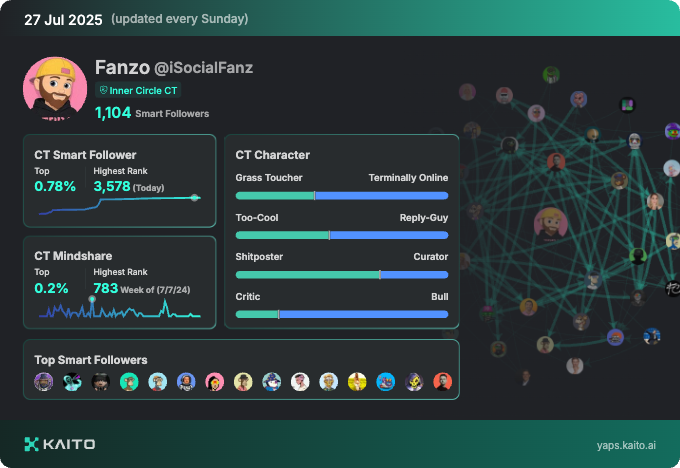Viewport: 680px width, 468px height.
Task: Open the bright yellow background follower avatar
Action: [357, 382]
